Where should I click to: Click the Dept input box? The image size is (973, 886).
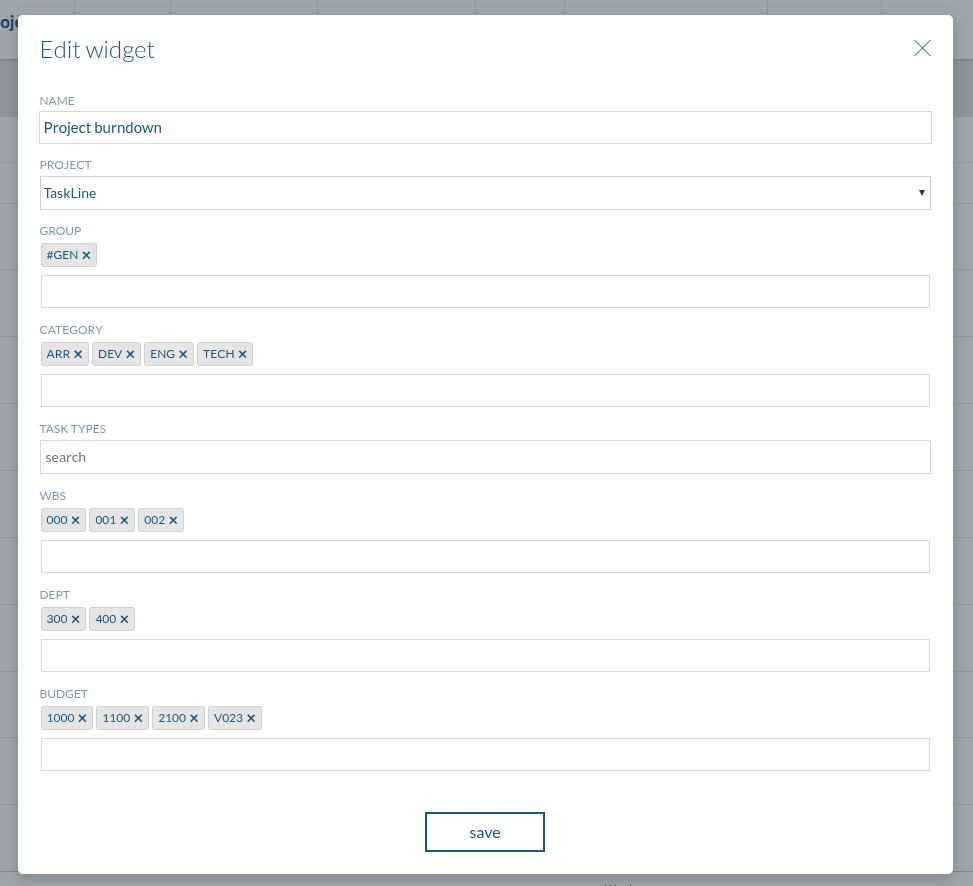tap(485, 656)
